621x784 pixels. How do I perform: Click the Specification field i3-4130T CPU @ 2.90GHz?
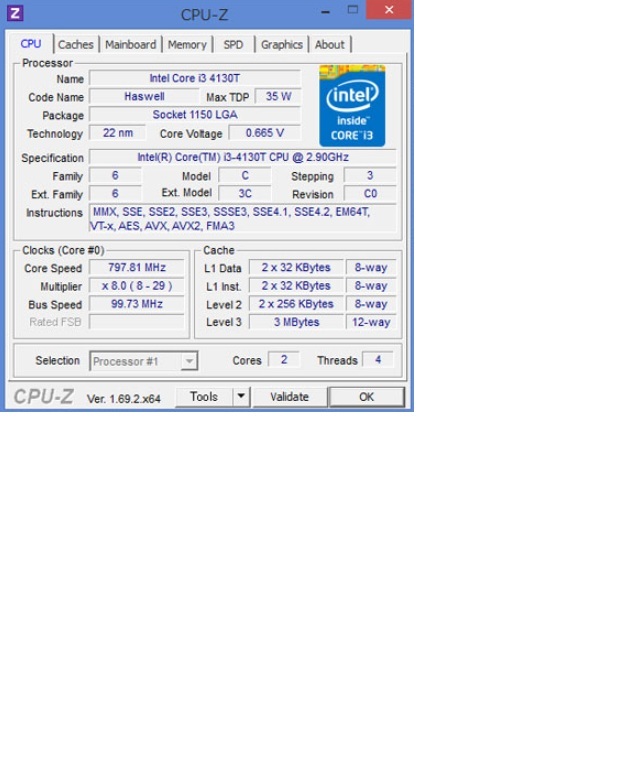(x=242, y=157)
